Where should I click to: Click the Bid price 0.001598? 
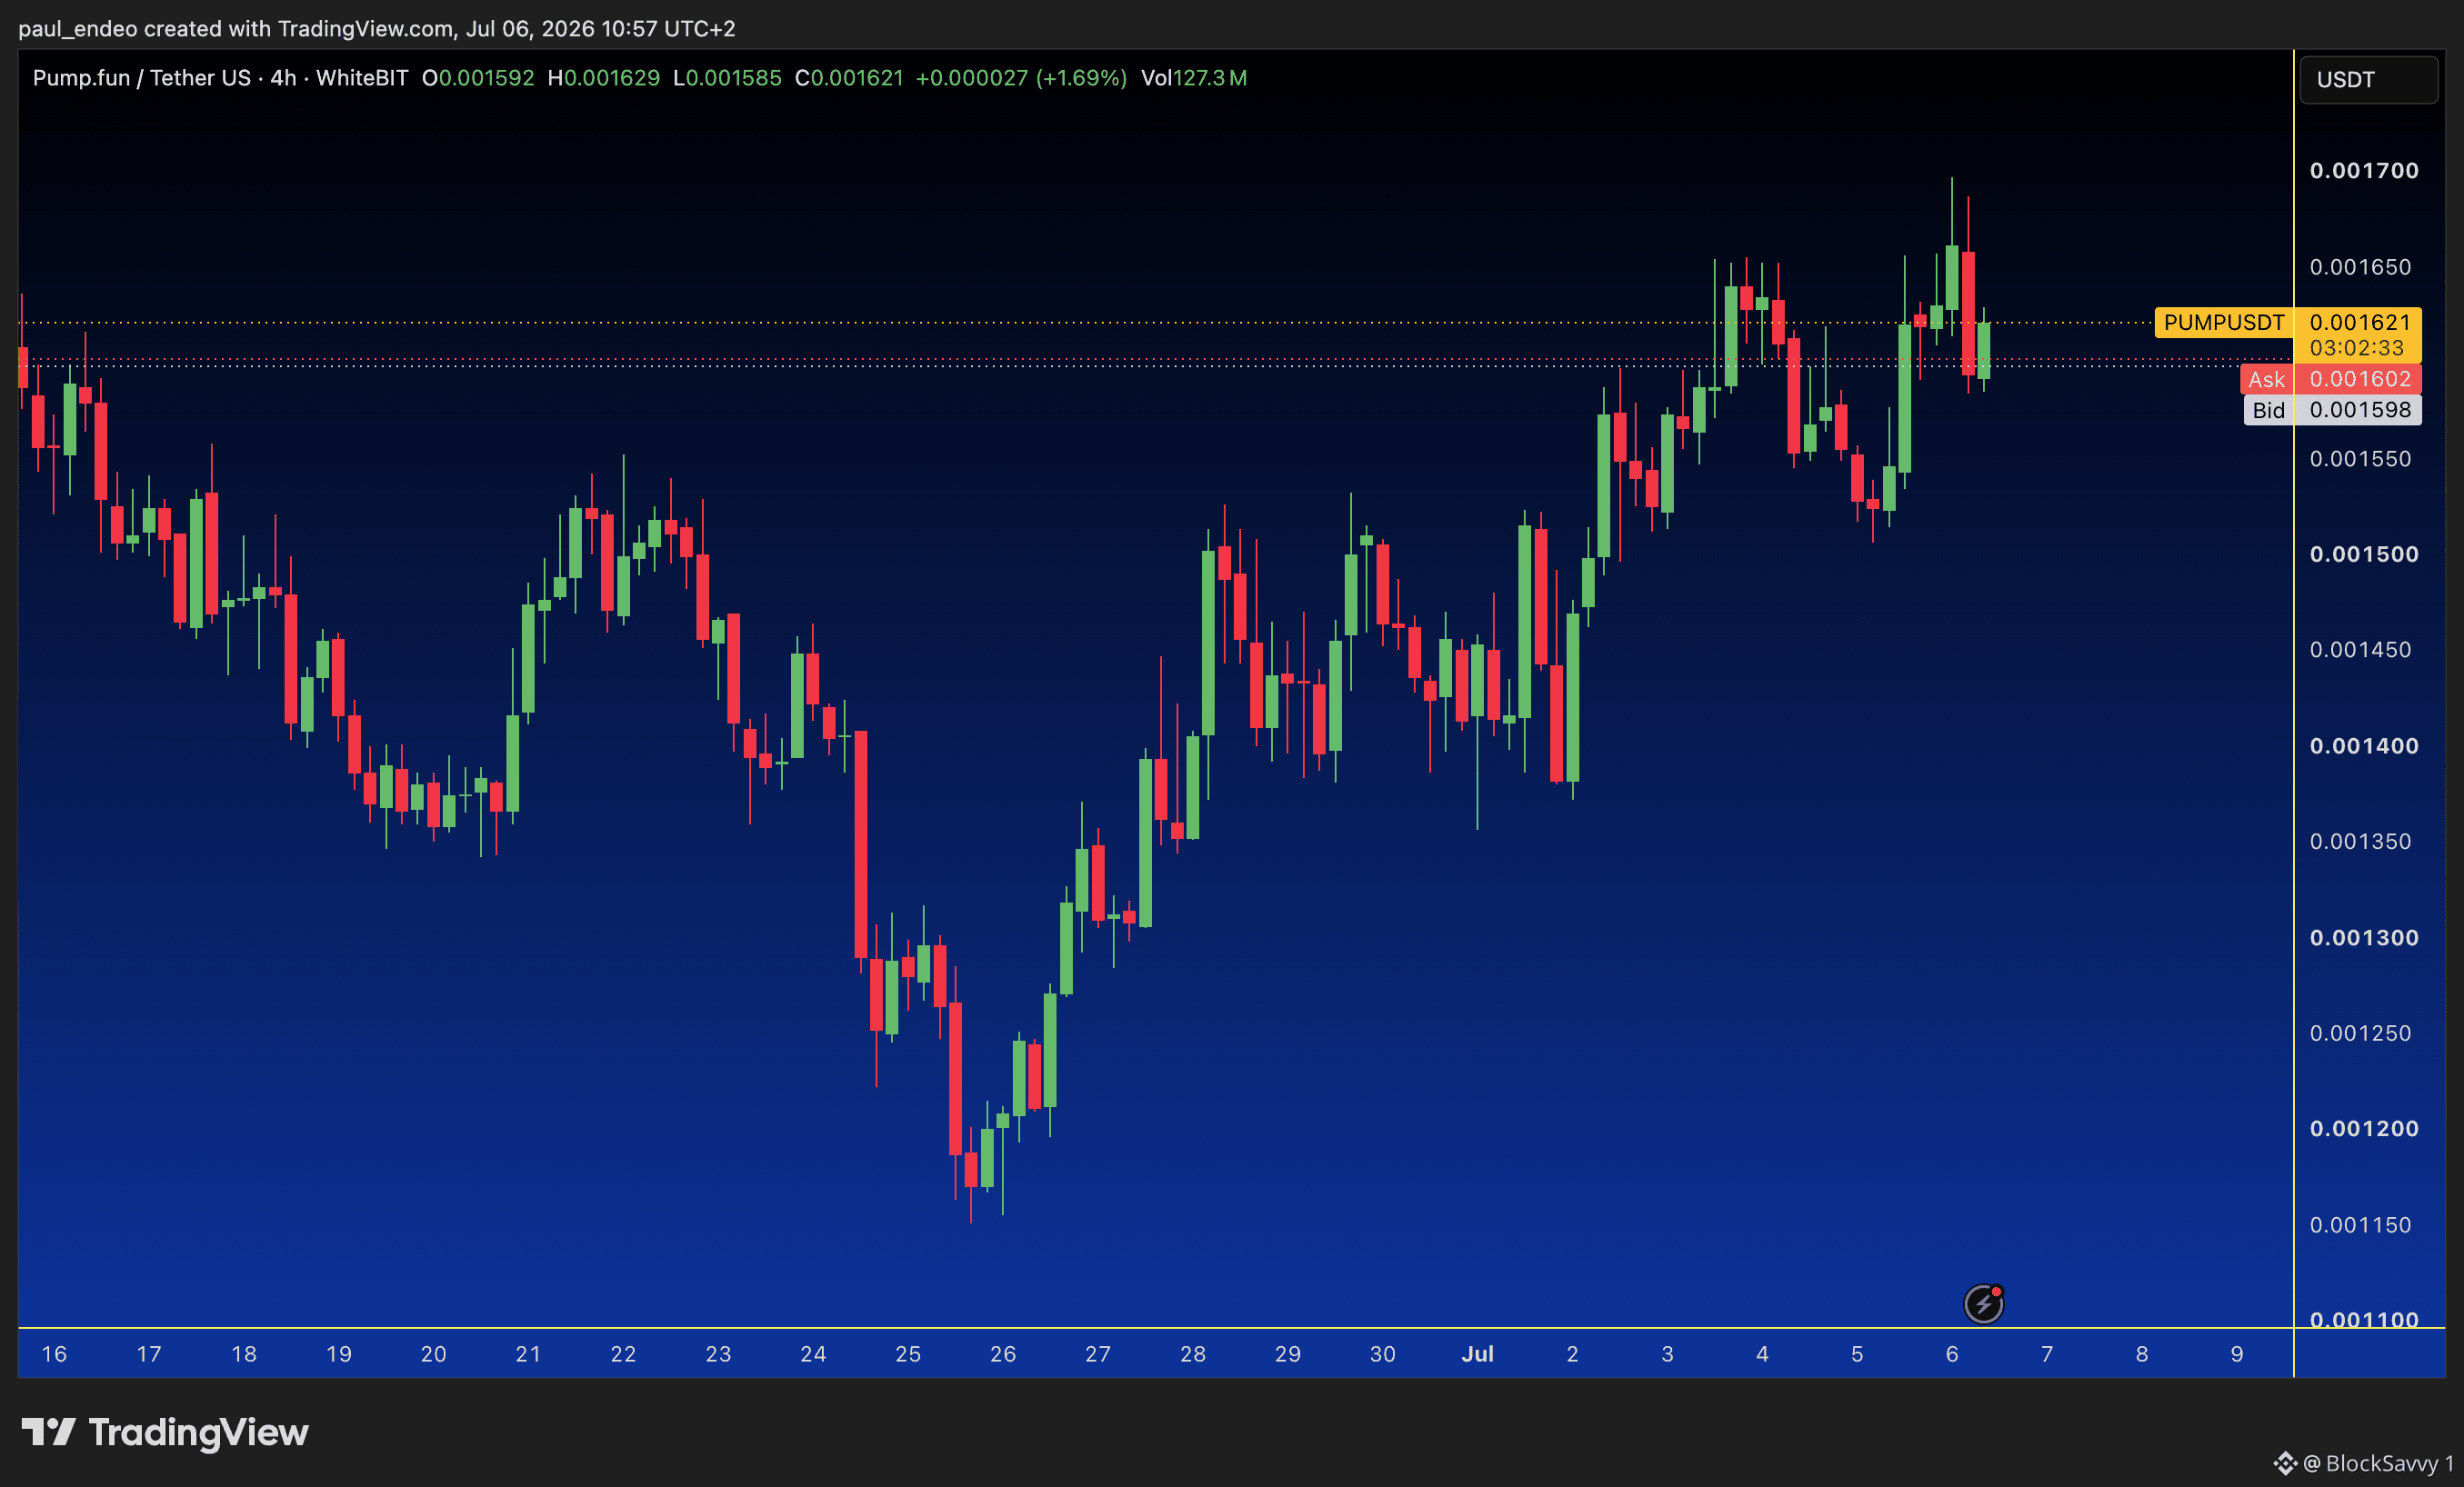click(2360, 410)
